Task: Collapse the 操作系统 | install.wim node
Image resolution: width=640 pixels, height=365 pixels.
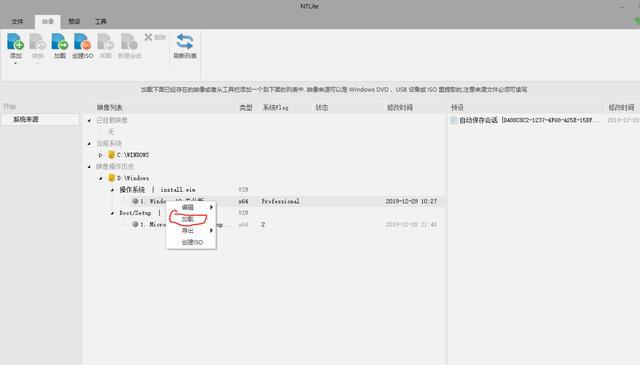Action: click(x=112, y=190)
